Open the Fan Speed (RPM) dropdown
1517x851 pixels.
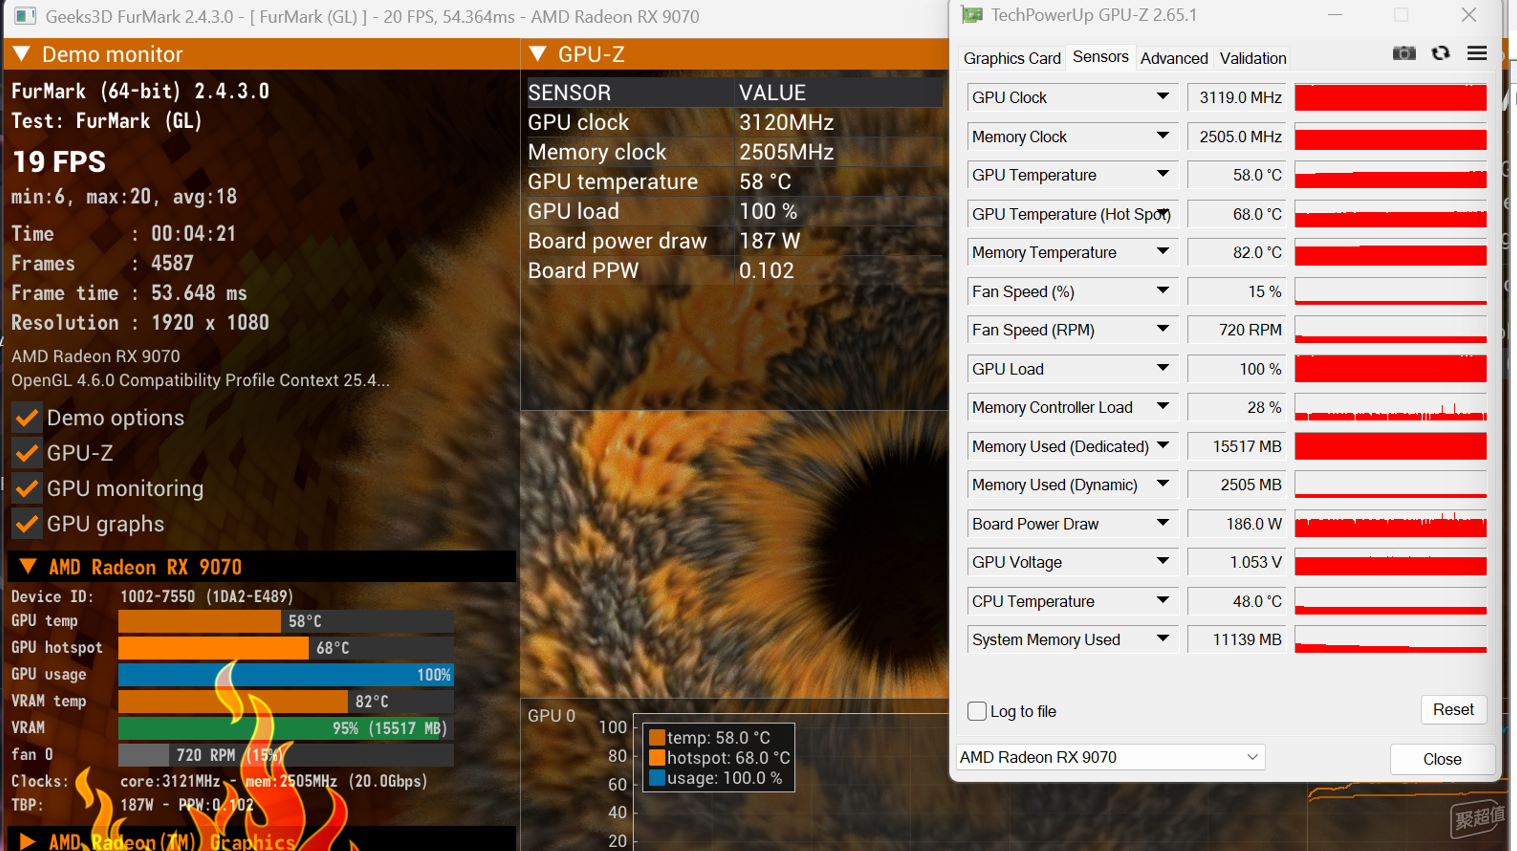click(x=1162, y=329)
